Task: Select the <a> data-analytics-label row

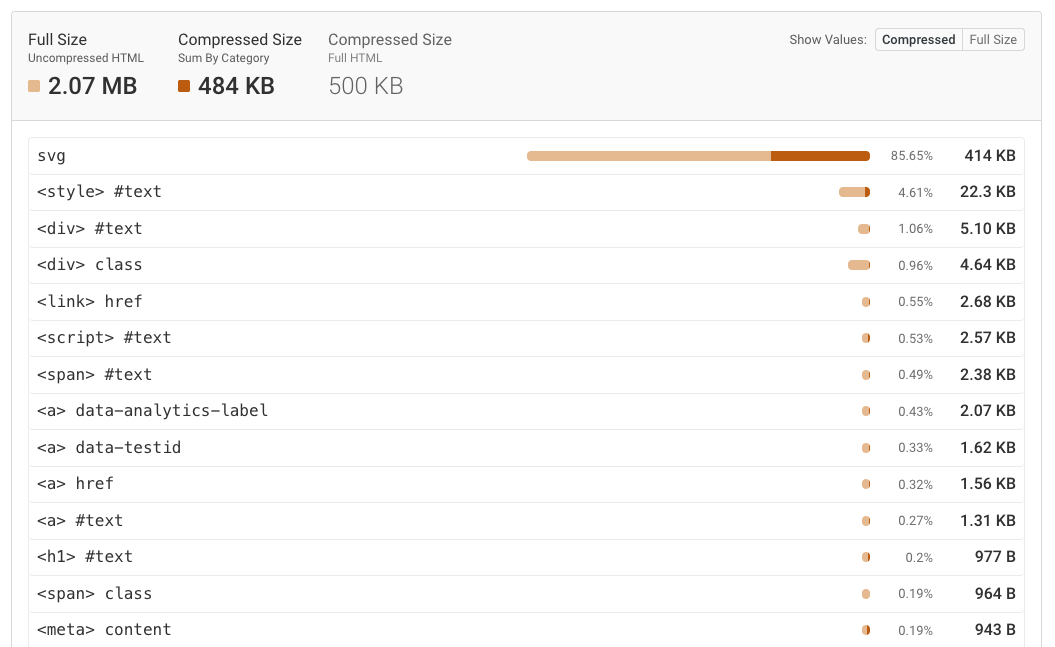Action: coord(300,411)
